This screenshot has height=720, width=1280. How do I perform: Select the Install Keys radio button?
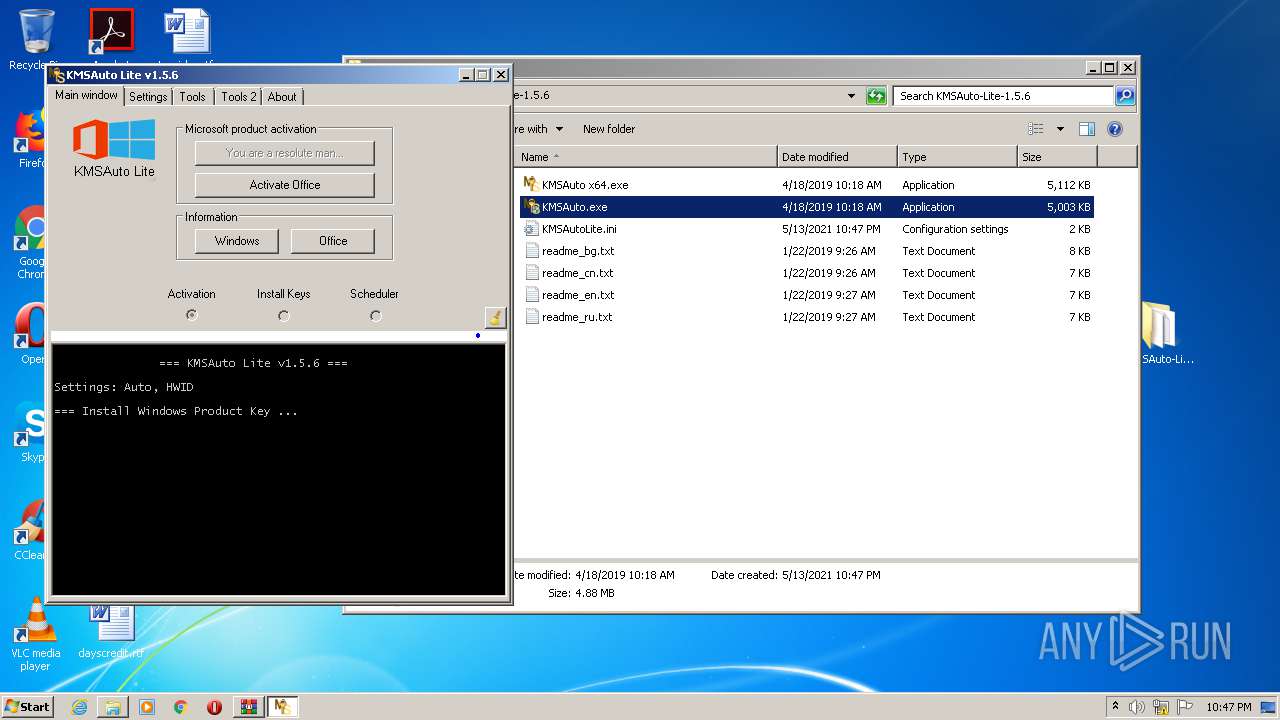point(284,315)
